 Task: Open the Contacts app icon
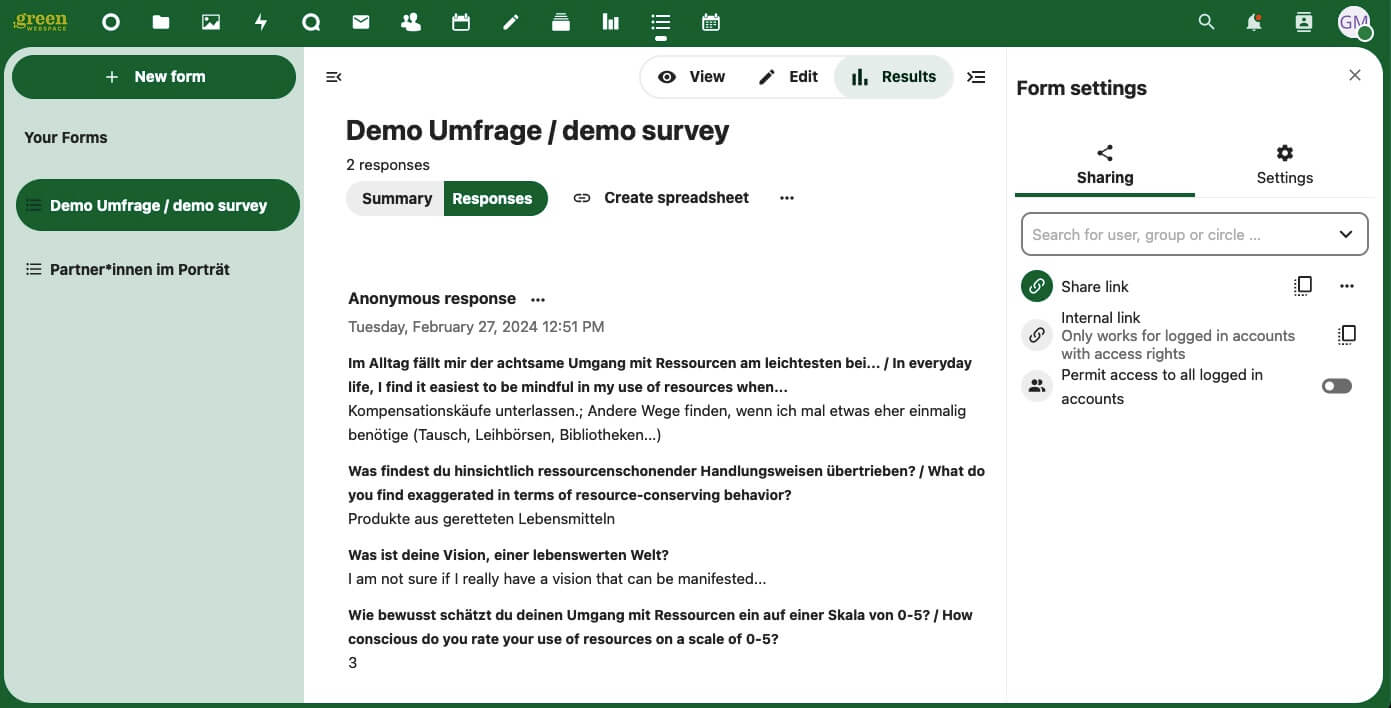pos(410,22)
